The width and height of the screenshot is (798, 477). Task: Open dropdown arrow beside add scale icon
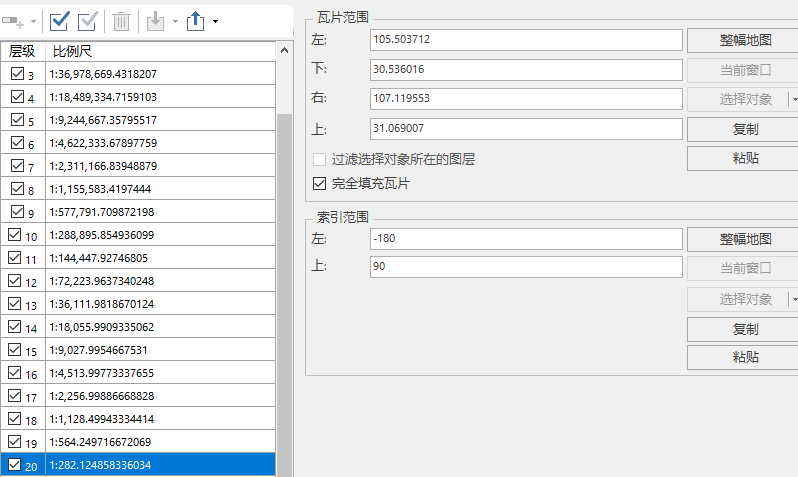coord(33,21)
